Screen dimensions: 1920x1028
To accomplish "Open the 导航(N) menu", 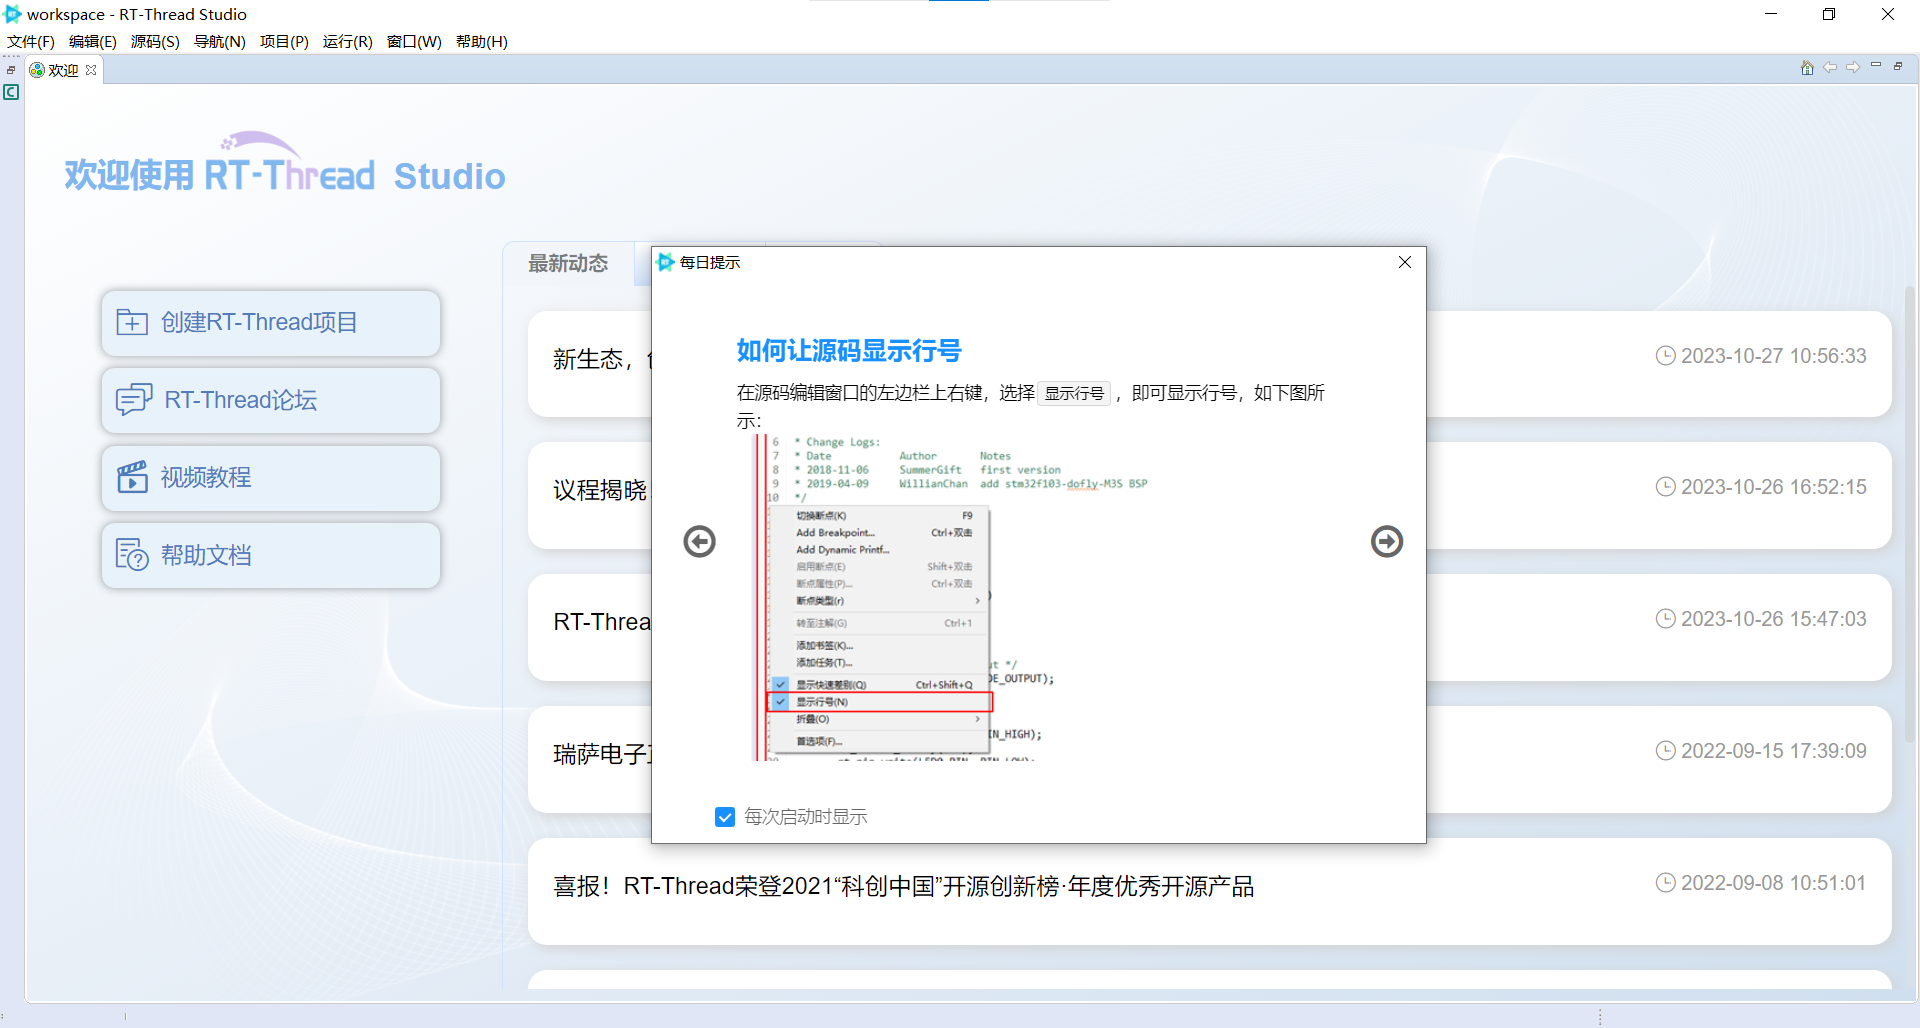I will [219, 41].
